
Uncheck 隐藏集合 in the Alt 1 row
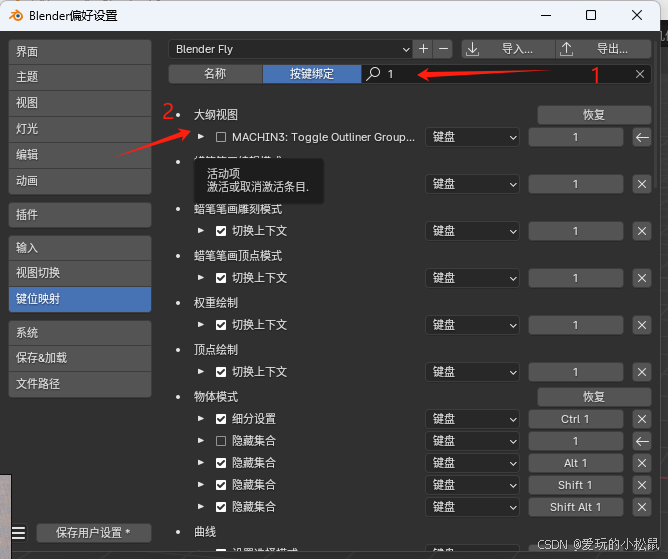point(221,463)
